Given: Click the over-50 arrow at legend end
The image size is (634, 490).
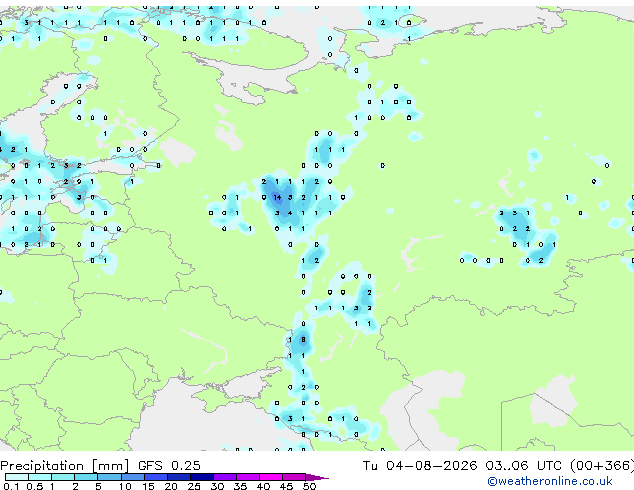Looking at the screenshot, I should click(x=317, y=478).
